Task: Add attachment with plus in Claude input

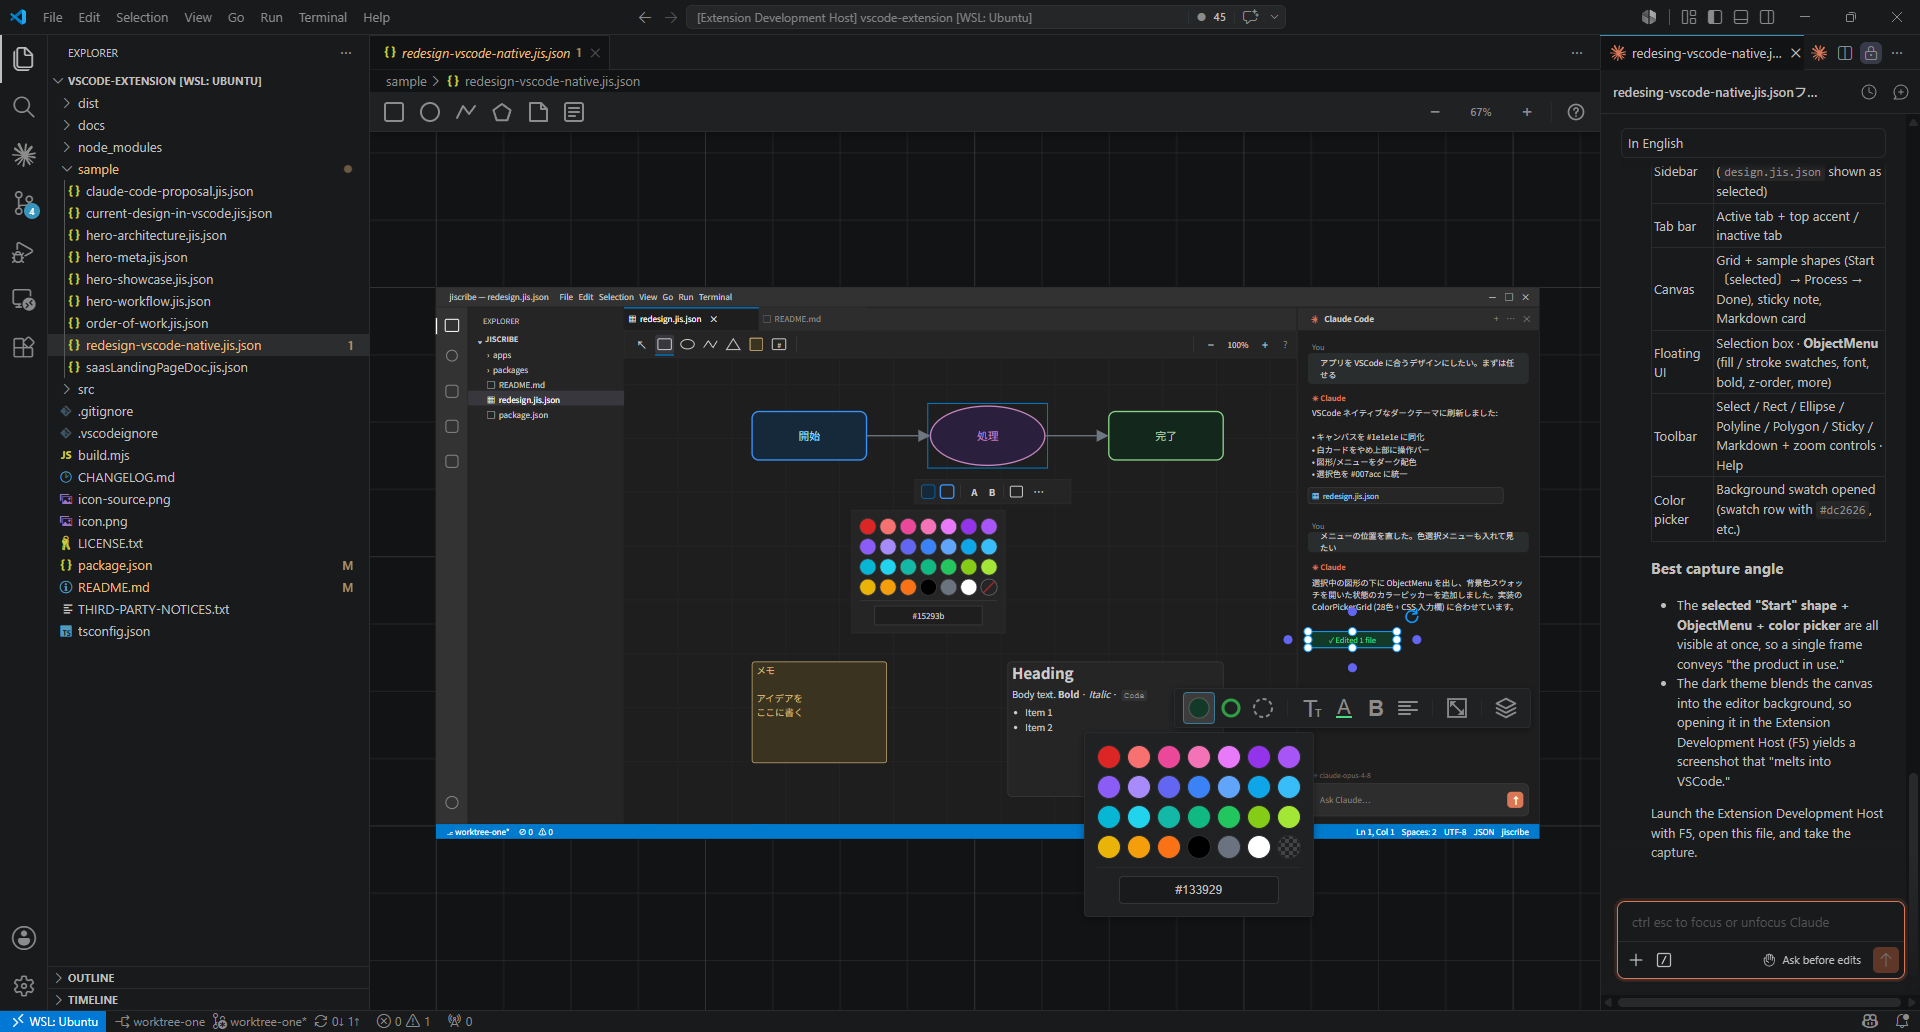Action: click(1636, 960)
